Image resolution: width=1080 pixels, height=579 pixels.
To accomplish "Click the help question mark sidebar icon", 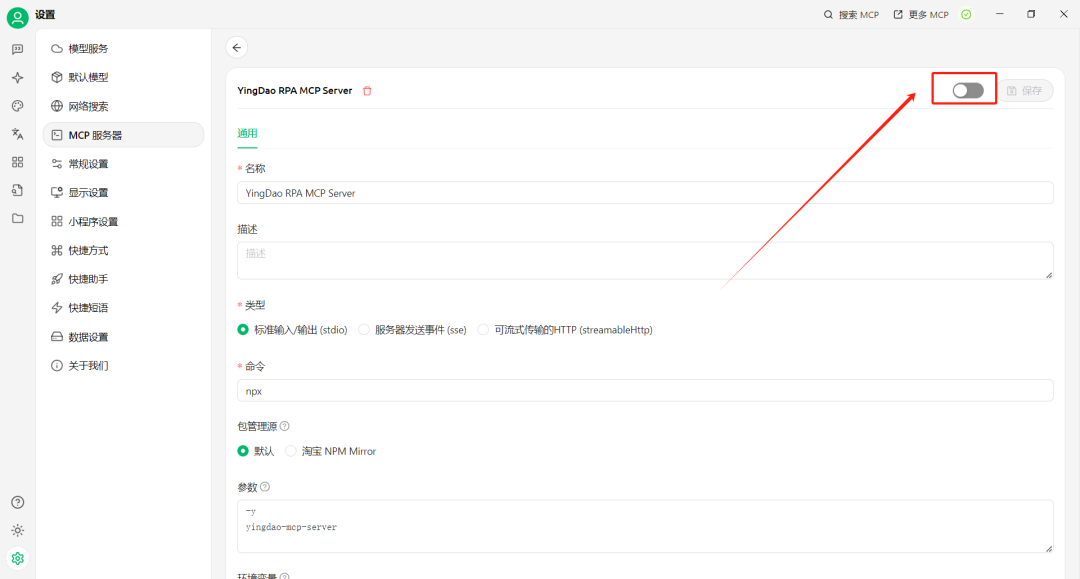I will coord(18,503).
